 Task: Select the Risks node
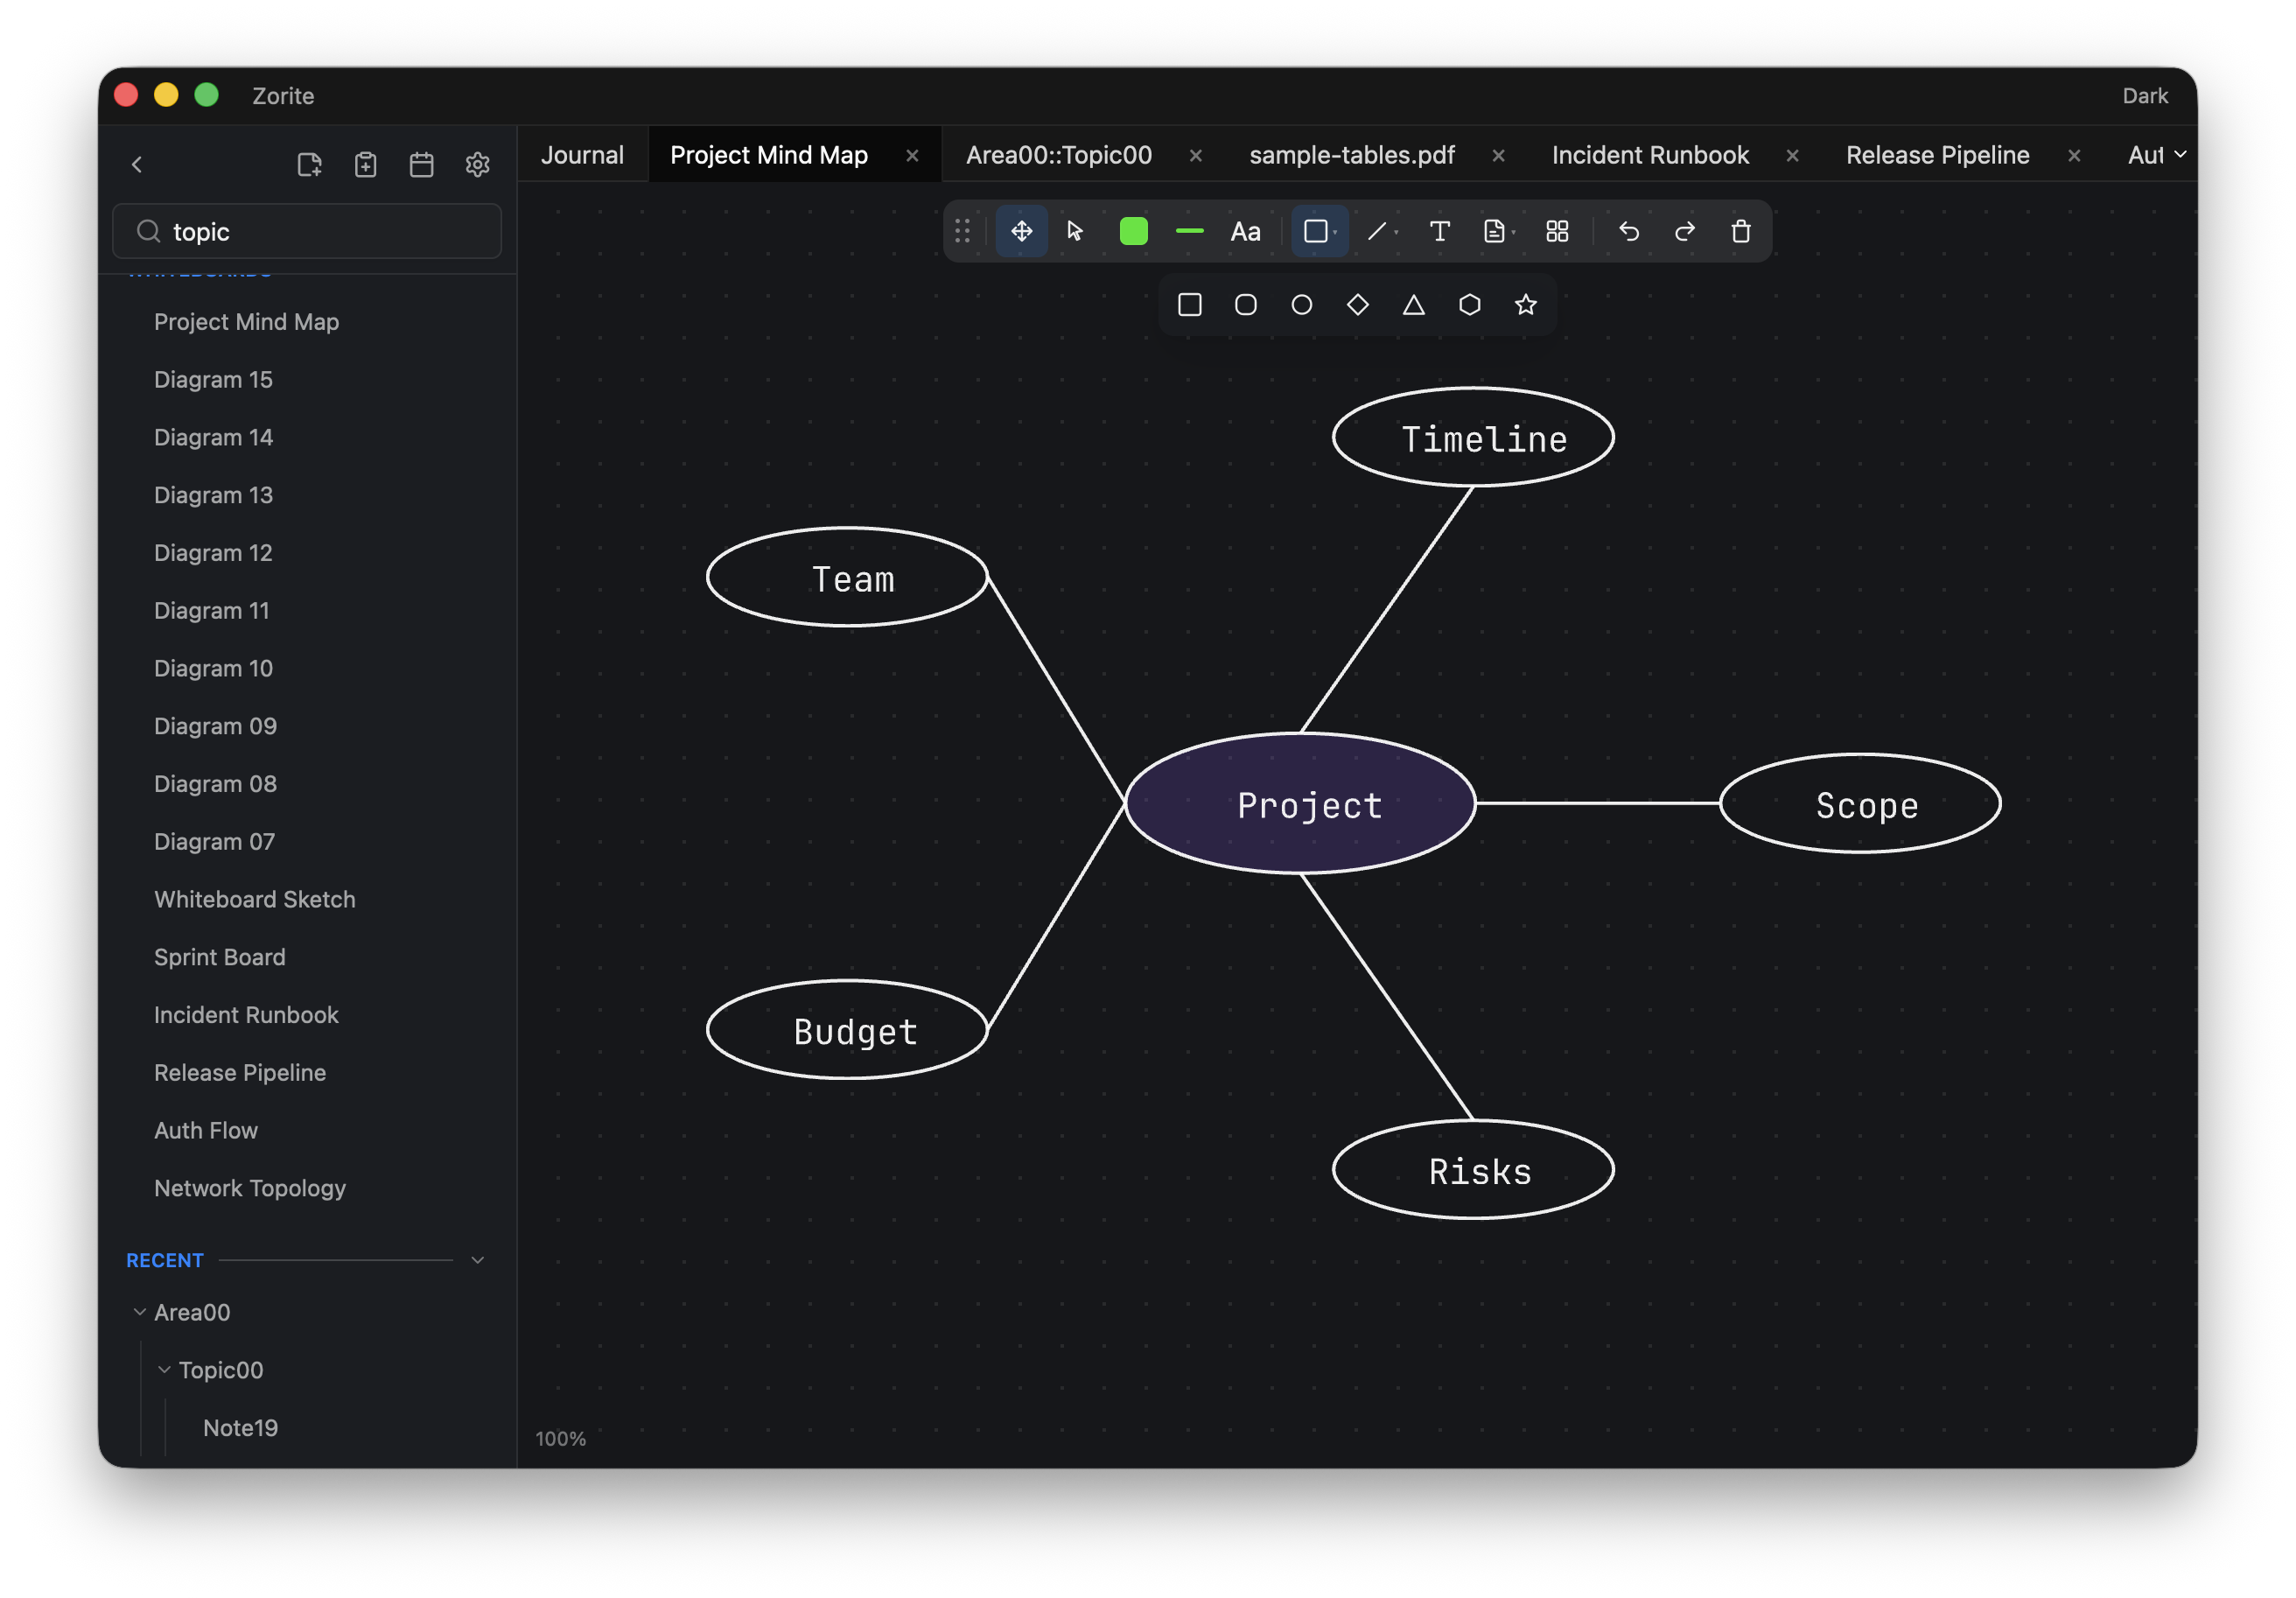click(1473, 1169)
